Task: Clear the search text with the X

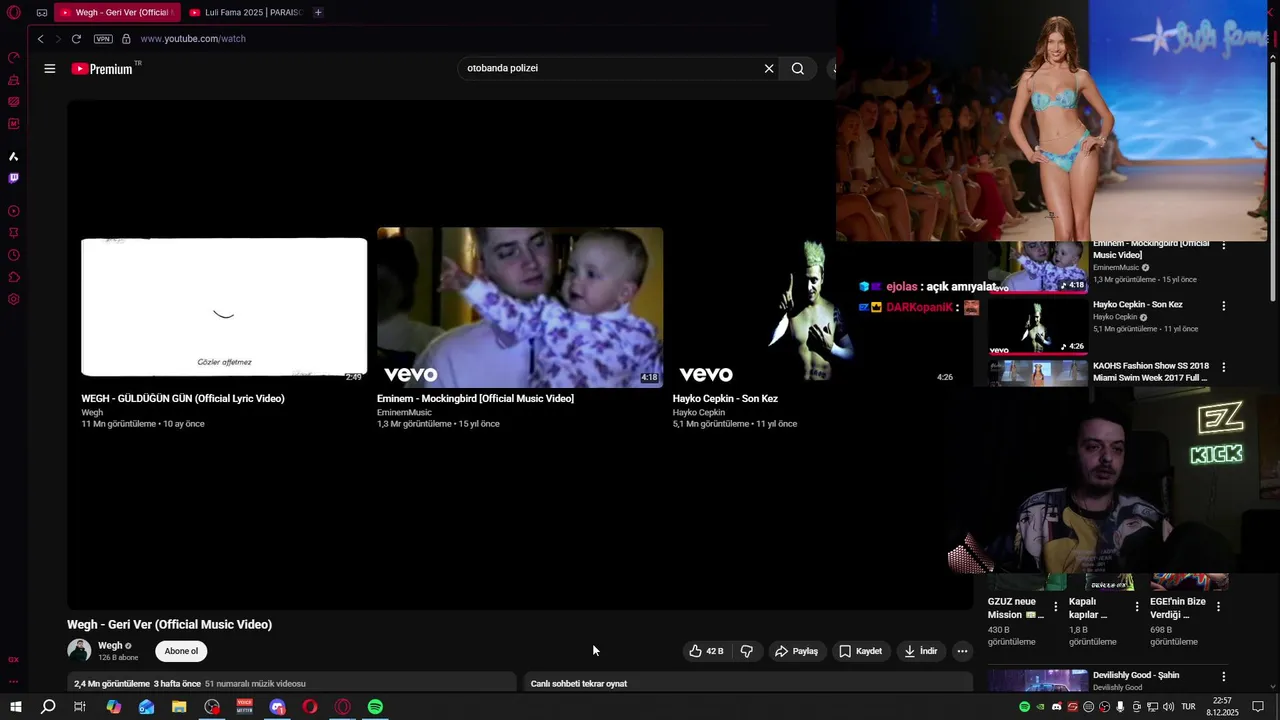Action: [x=769, y=69]
